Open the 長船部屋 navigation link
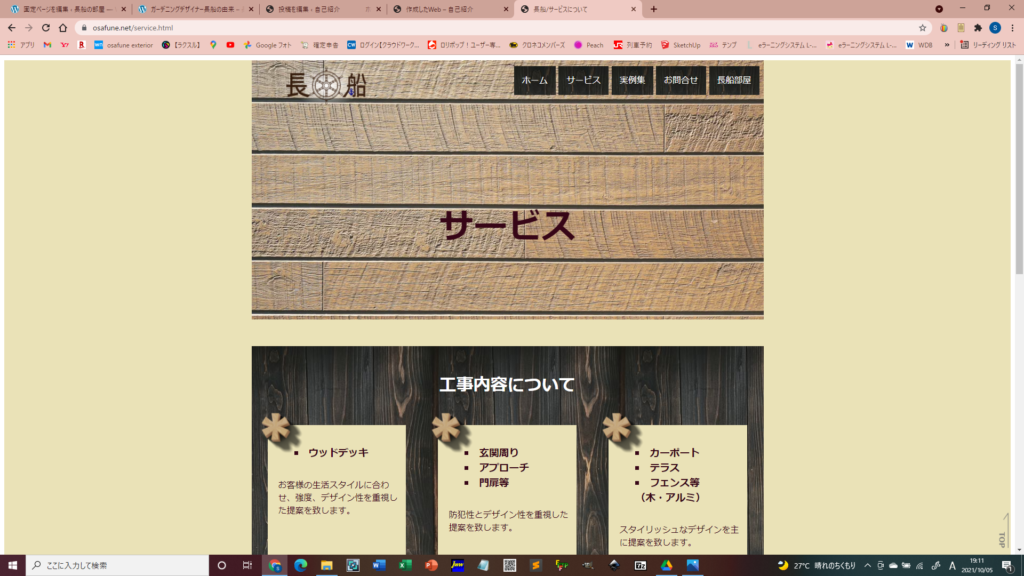 tap(734, 80)
